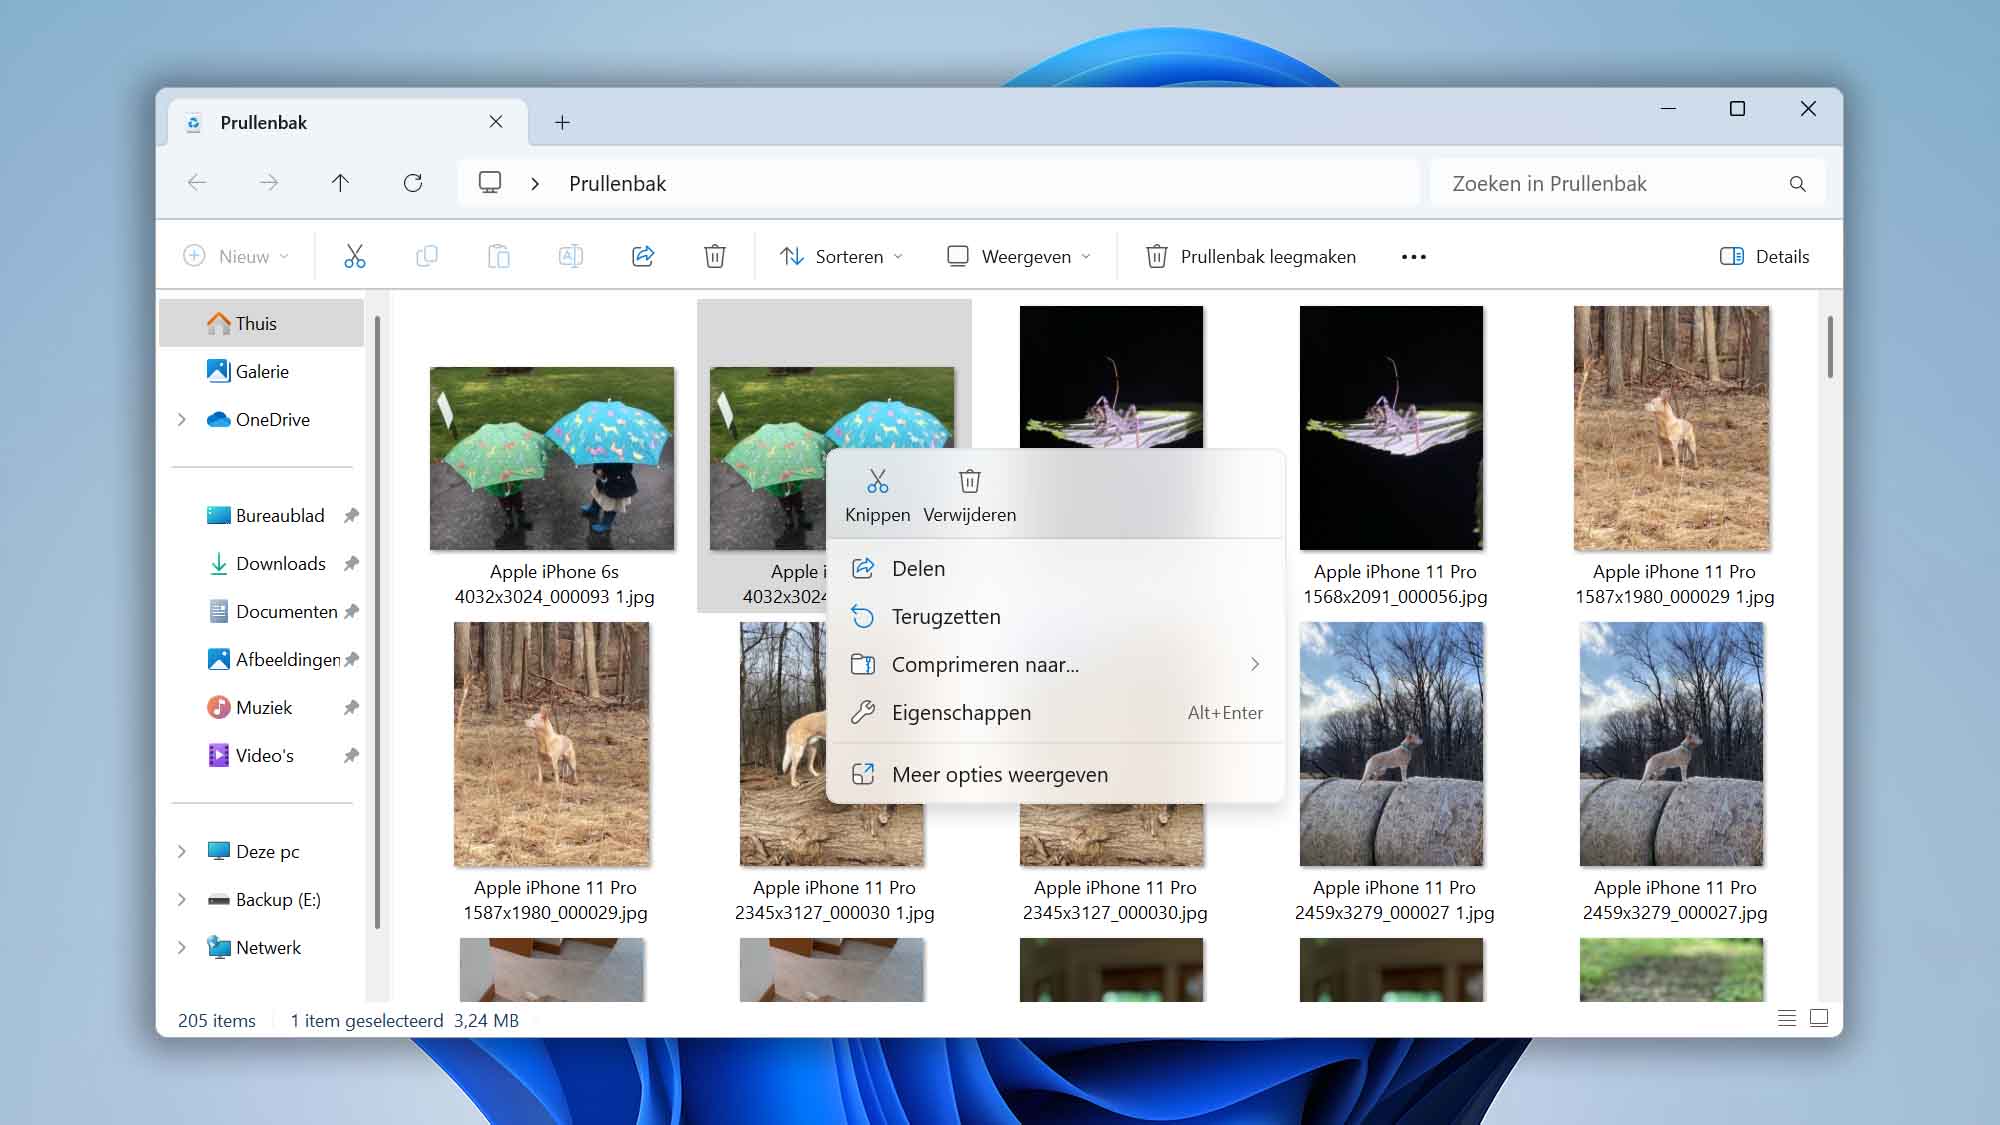The height and width of the screenshot is (1125, 2000).
Task: Choose Terugzetten in the context menu
Action: pos(1056,617)
